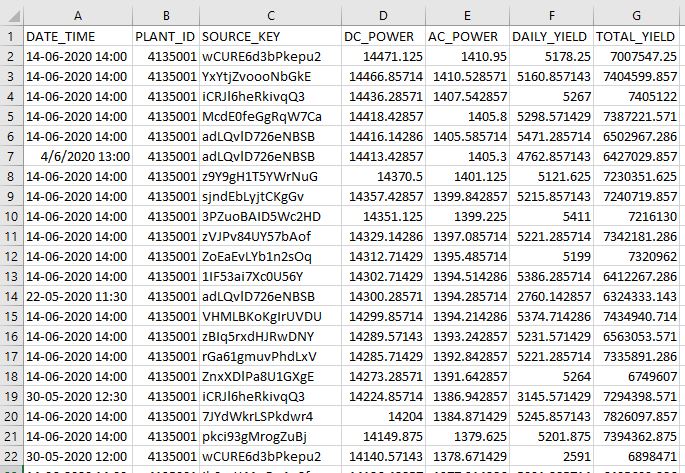Click the DAILY_YIELD header cell
This screenshot has height=473, width=685.
click(x=552, y=36)
